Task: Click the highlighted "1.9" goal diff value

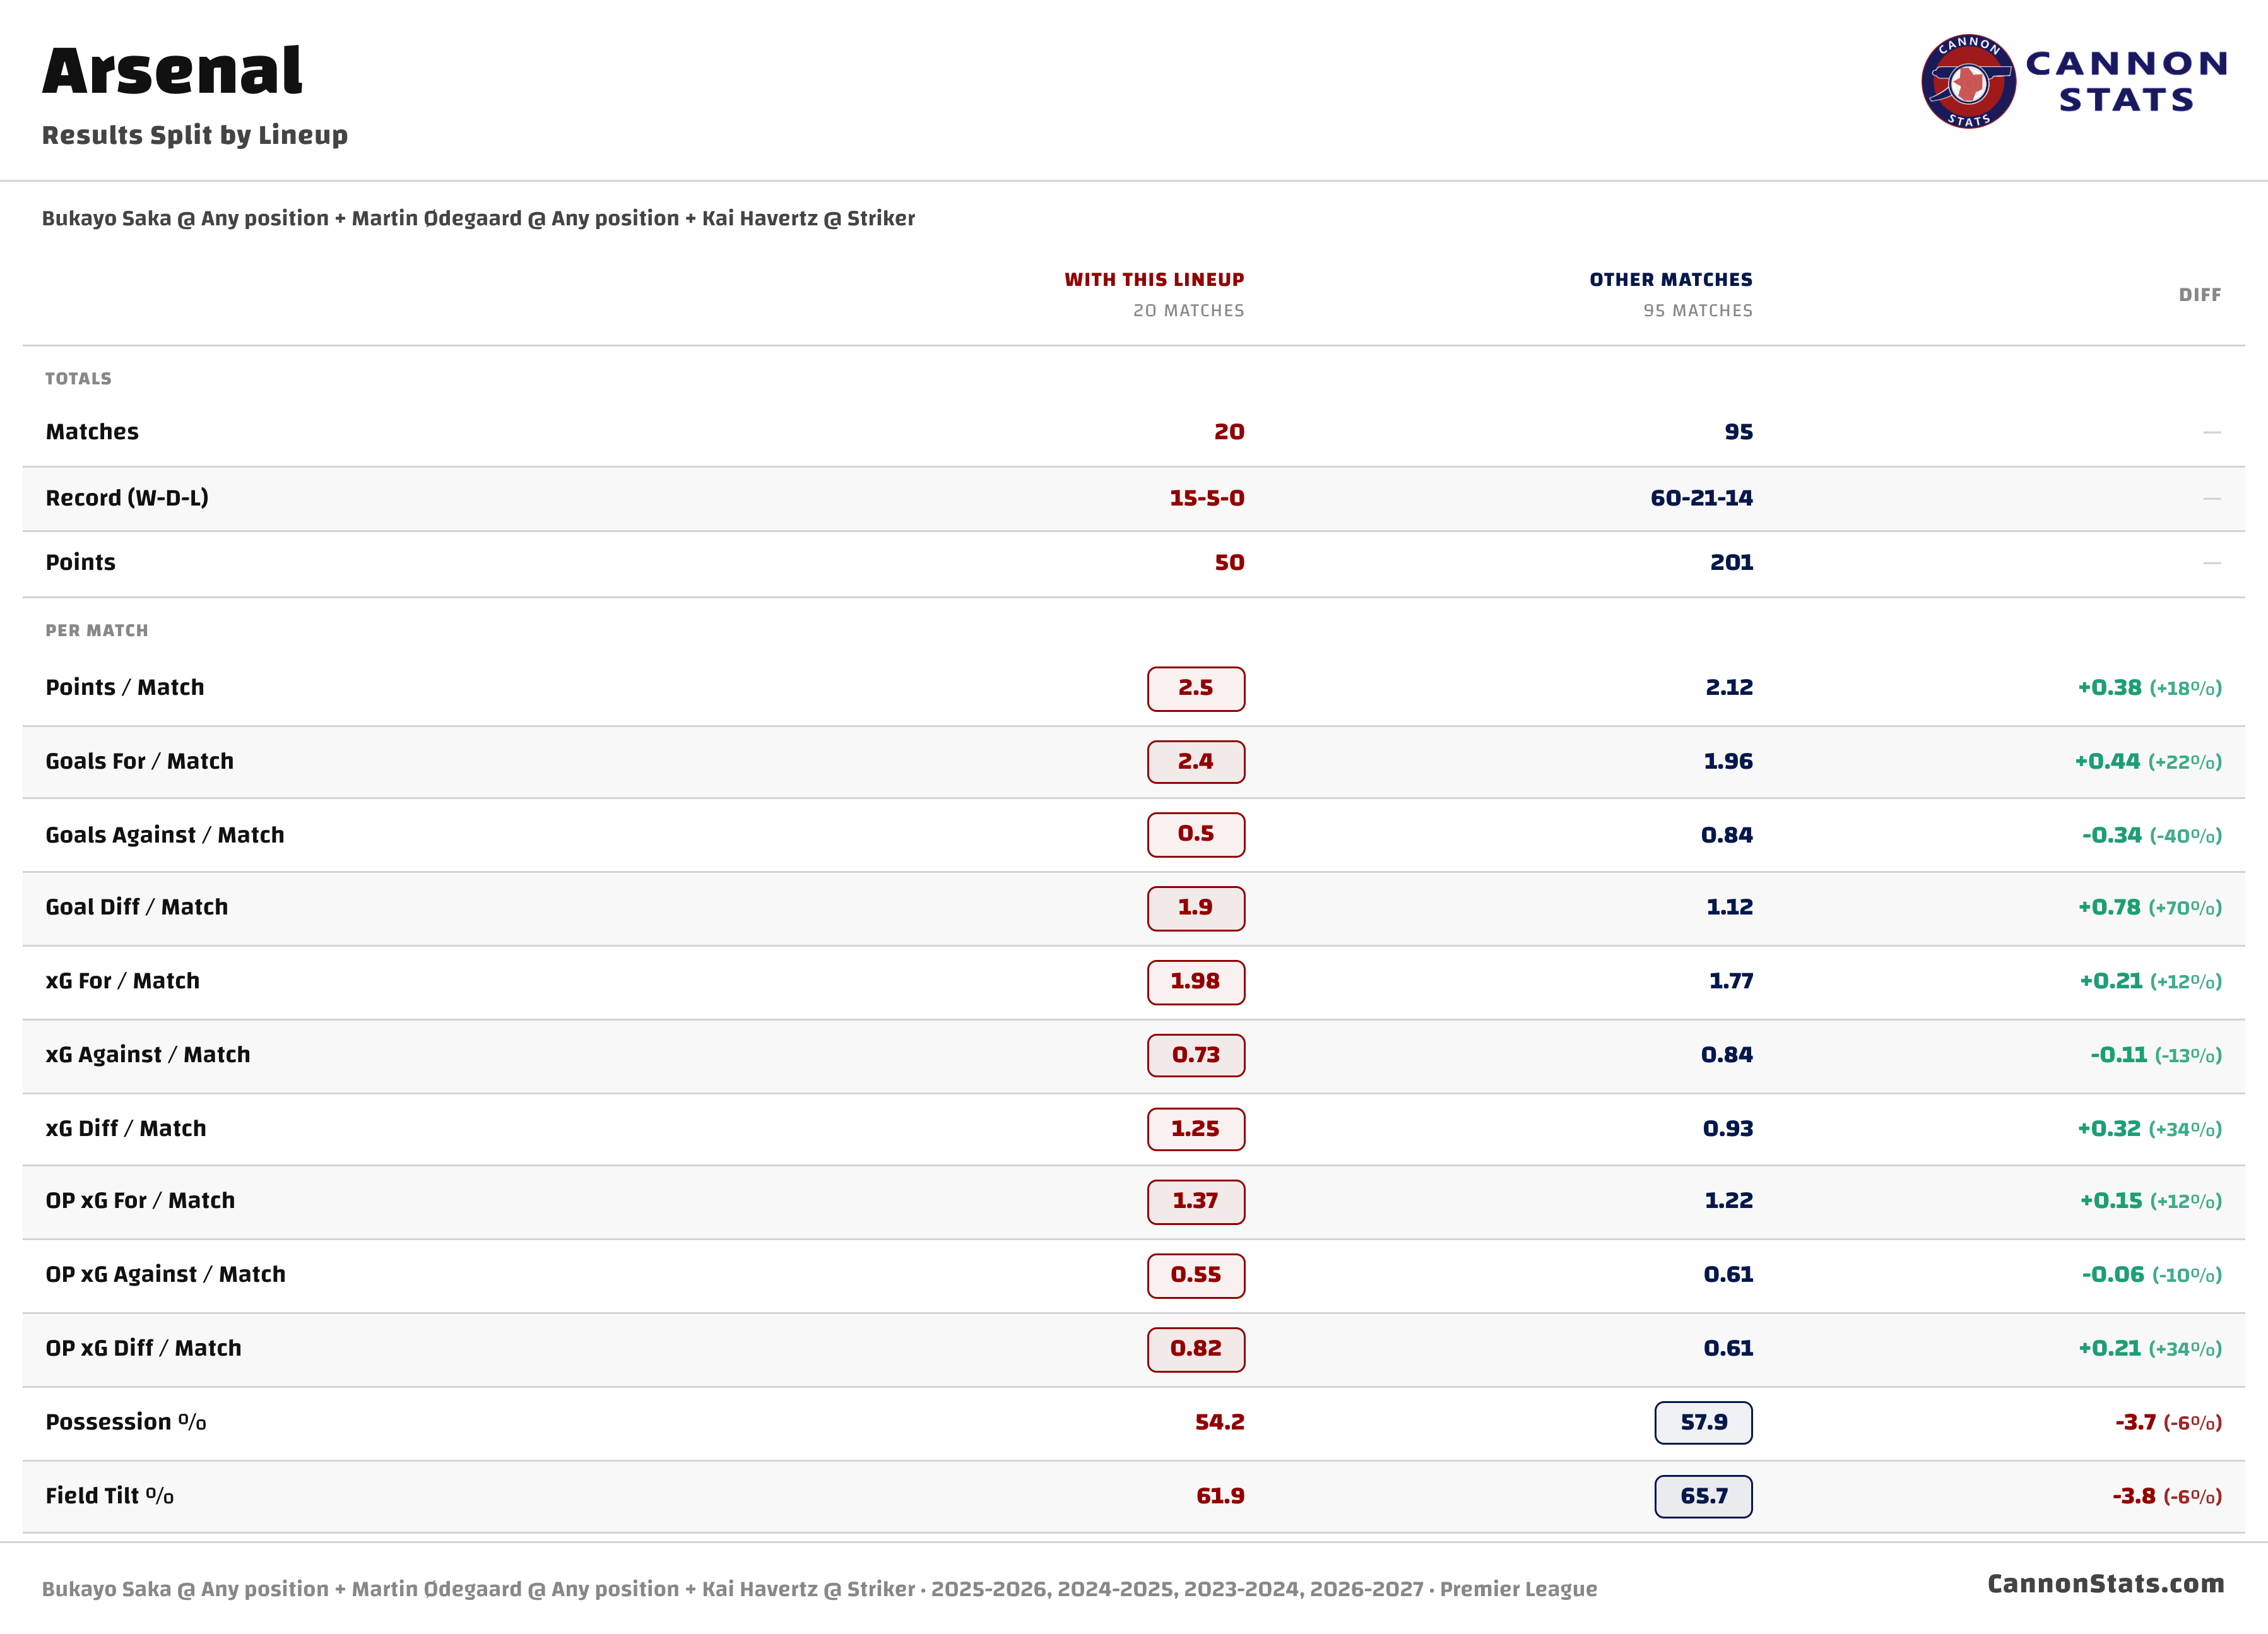Action: click(x=1196, y=909)
